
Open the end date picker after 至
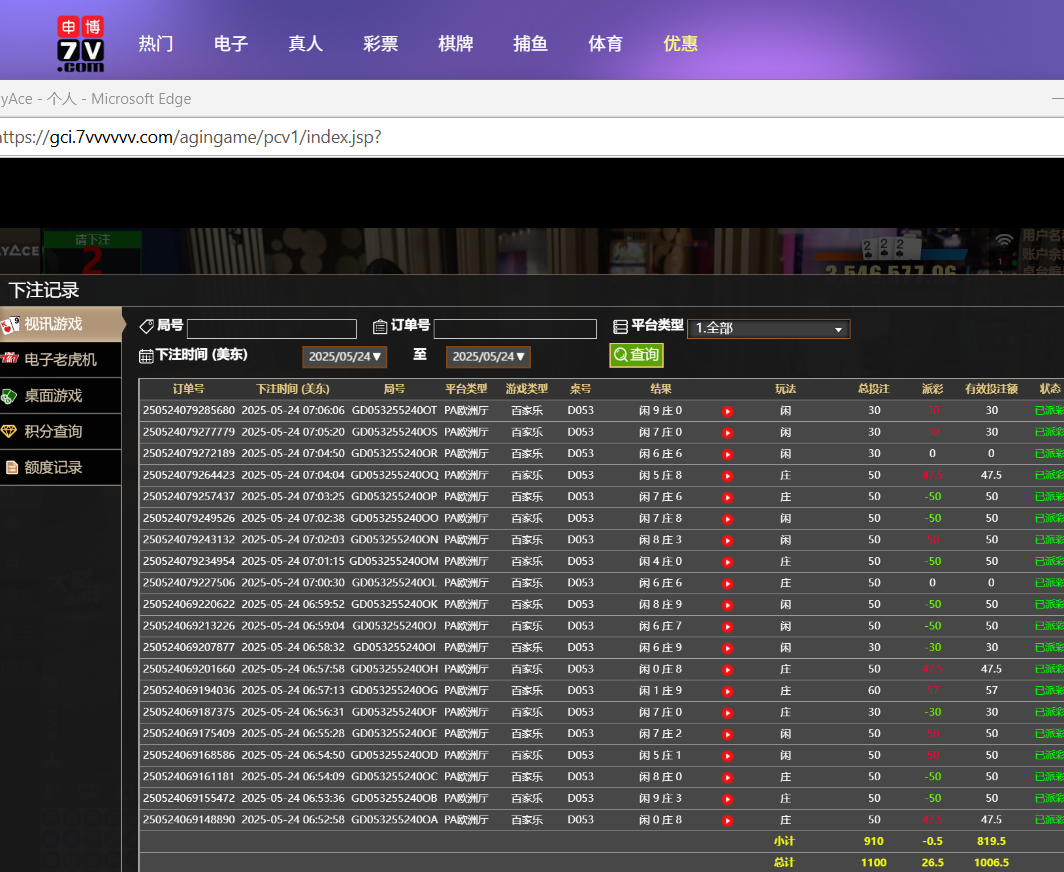click(x=488, y=357)
